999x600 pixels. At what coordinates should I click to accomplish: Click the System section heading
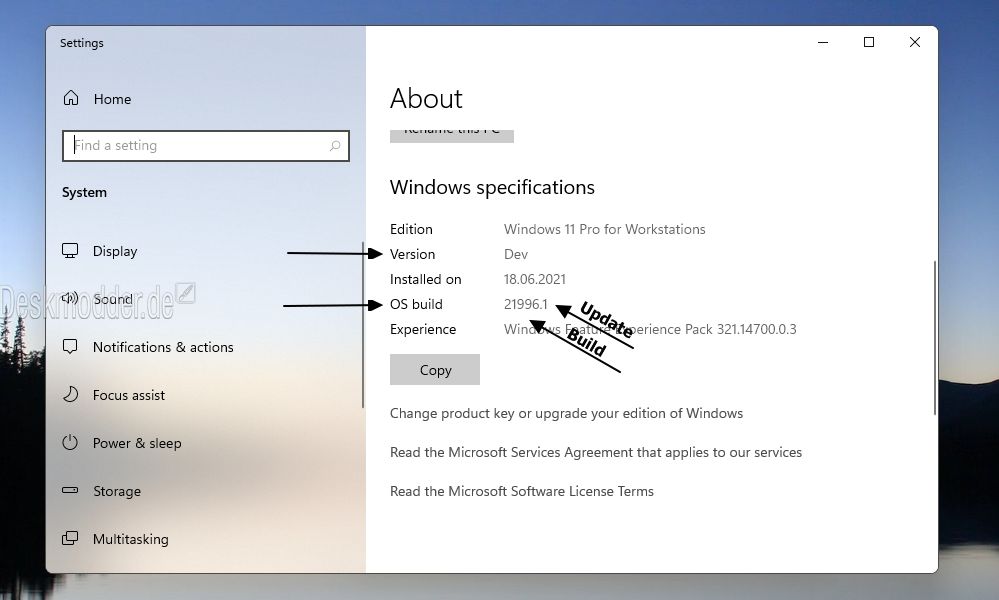click(x=84, y=192)
